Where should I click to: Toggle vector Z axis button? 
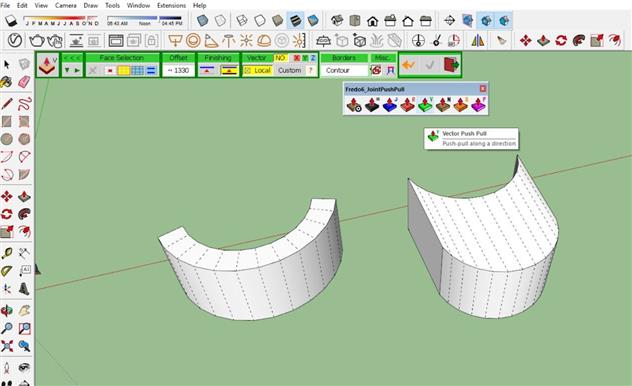point(313,58)
